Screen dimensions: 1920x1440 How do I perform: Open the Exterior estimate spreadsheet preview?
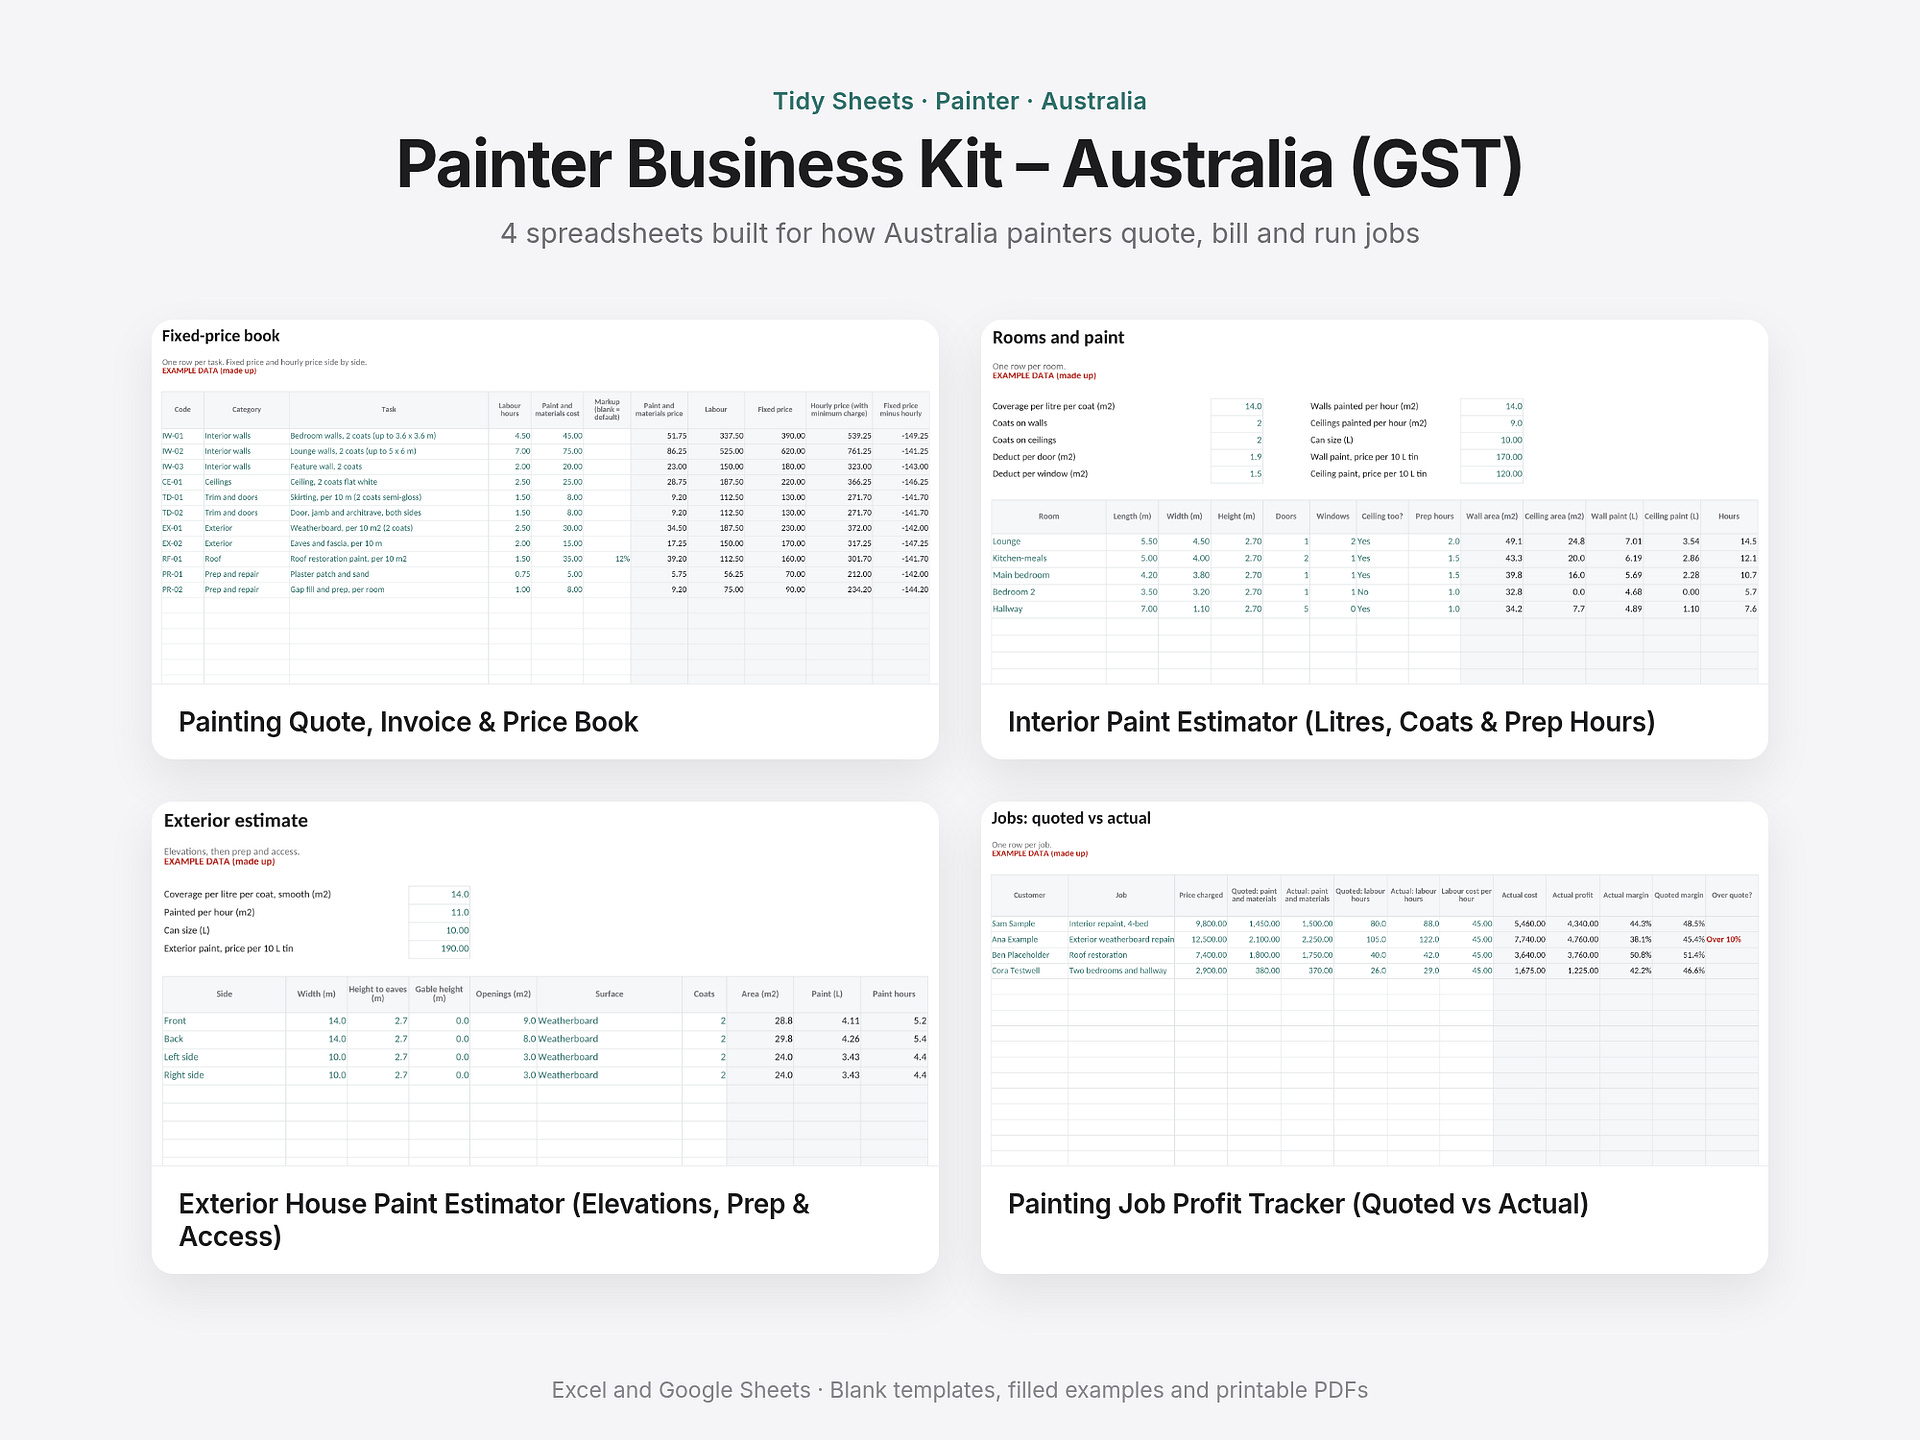click(x=545, y=984)
